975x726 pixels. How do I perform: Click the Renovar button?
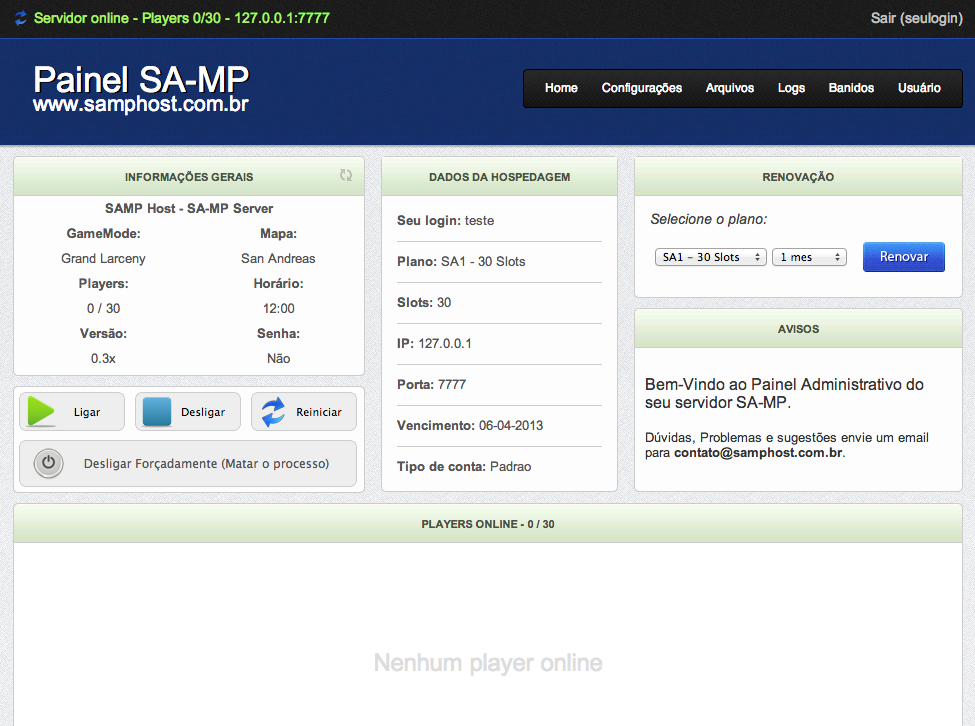tap(903, 257)
